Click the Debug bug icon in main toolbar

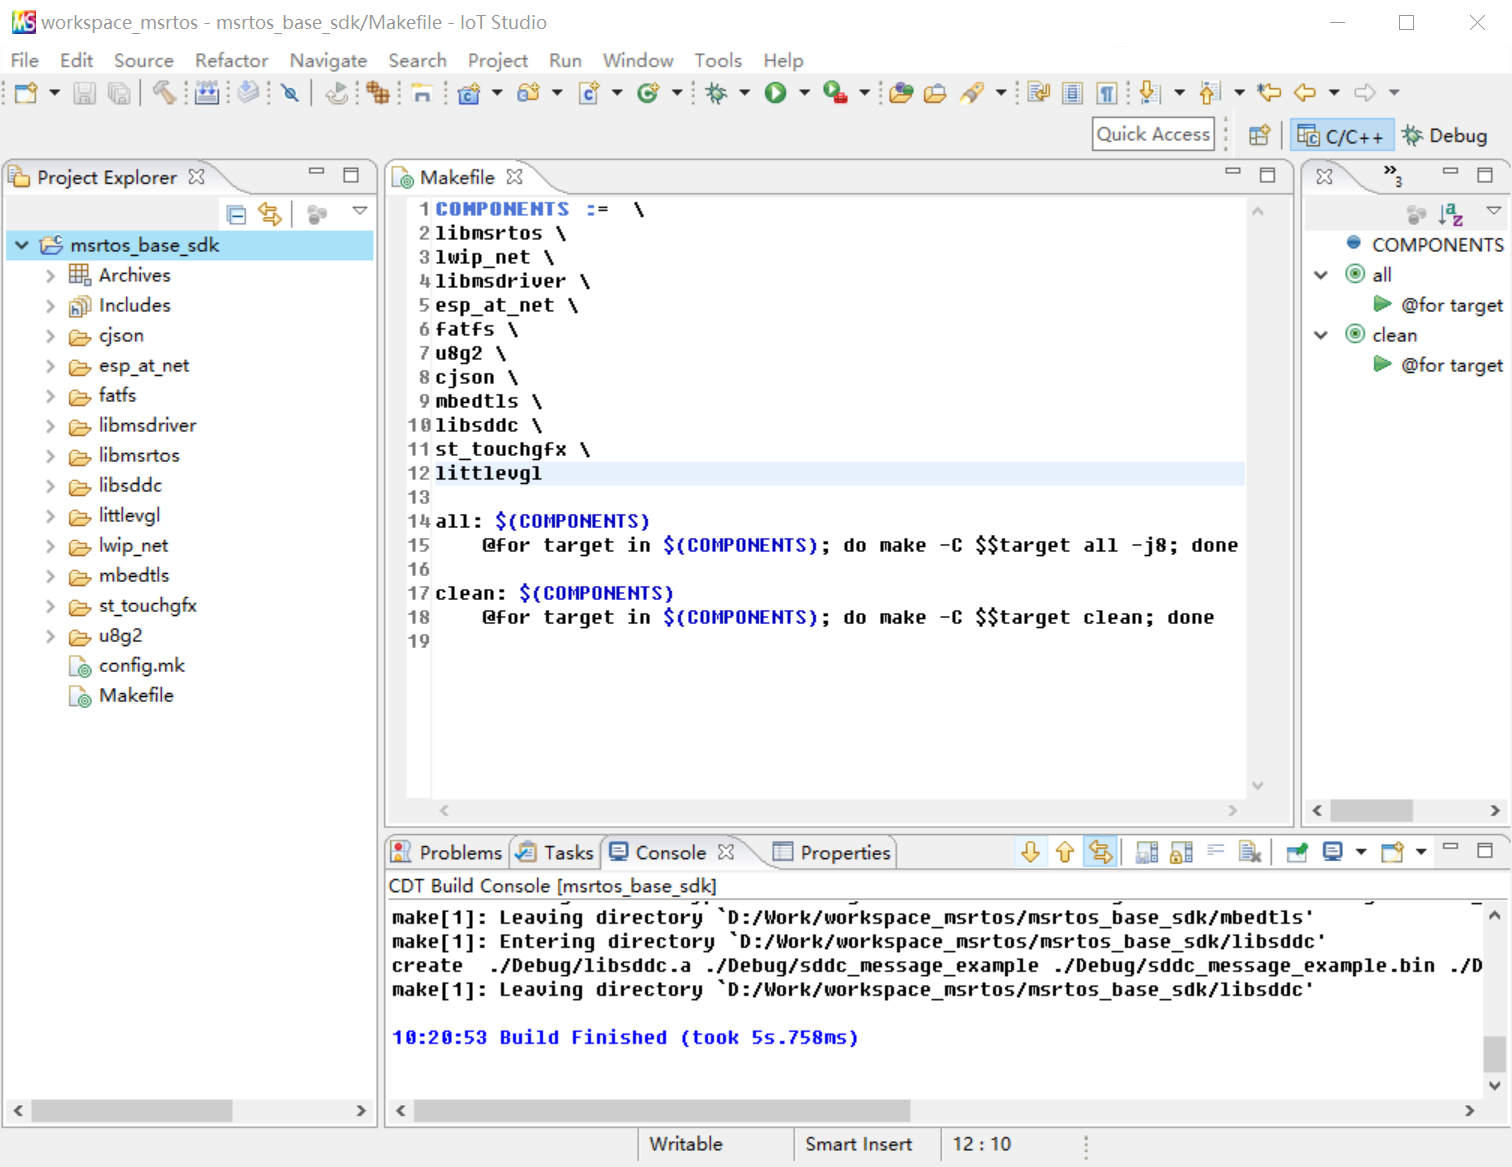click(x=716, y=93)
